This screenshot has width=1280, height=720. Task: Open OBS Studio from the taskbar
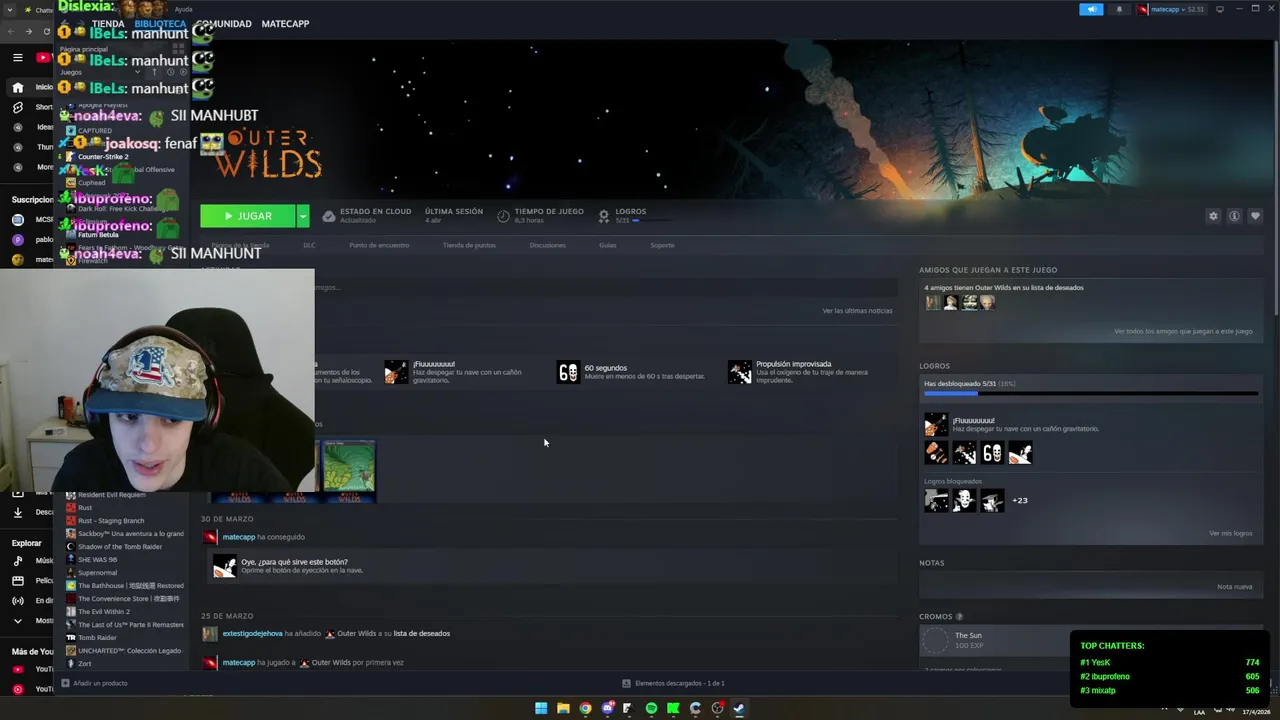717,708
